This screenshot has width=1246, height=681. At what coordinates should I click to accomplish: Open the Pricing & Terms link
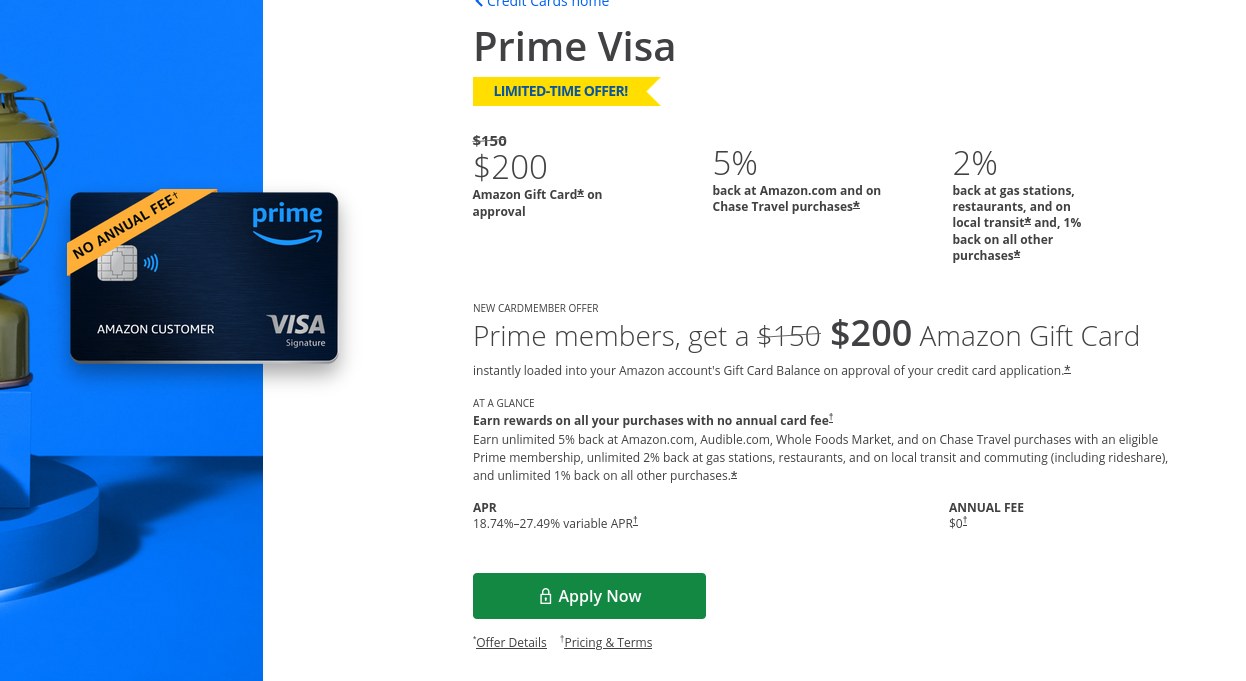coord(608,643)
